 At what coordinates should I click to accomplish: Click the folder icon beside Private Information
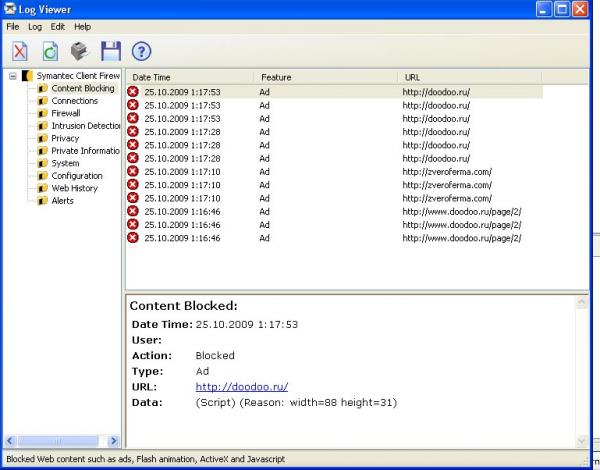pyautogui.click(x=42, y=151)
